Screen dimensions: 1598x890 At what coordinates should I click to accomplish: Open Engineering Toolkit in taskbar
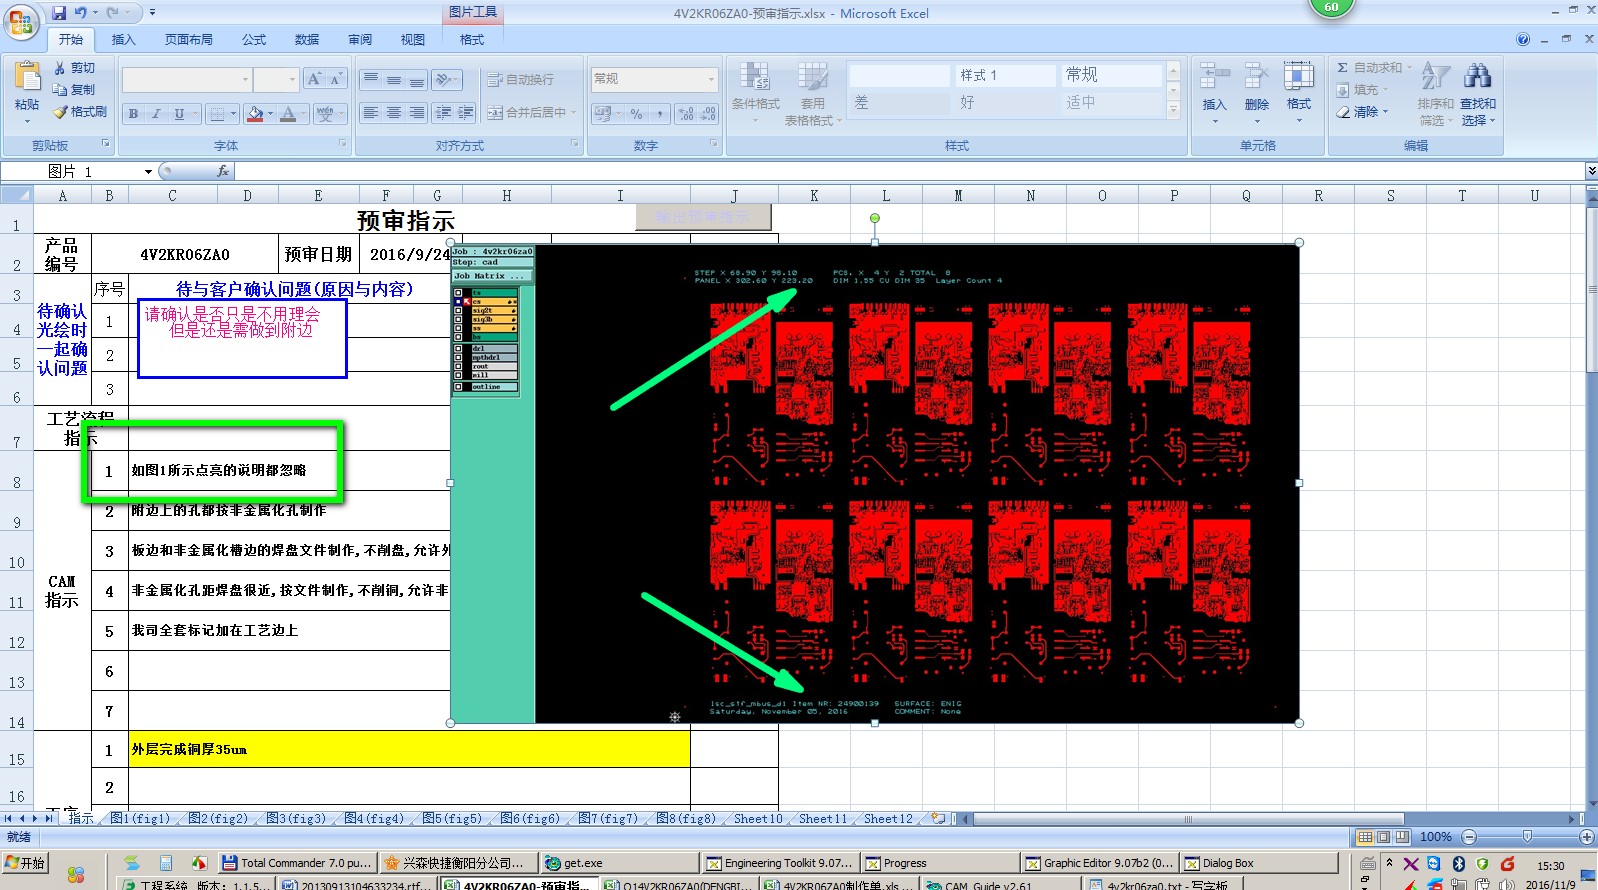[780, 863]
